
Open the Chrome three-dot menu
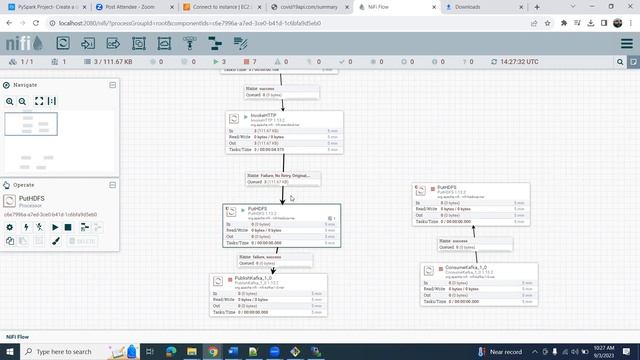pos(631,23)
